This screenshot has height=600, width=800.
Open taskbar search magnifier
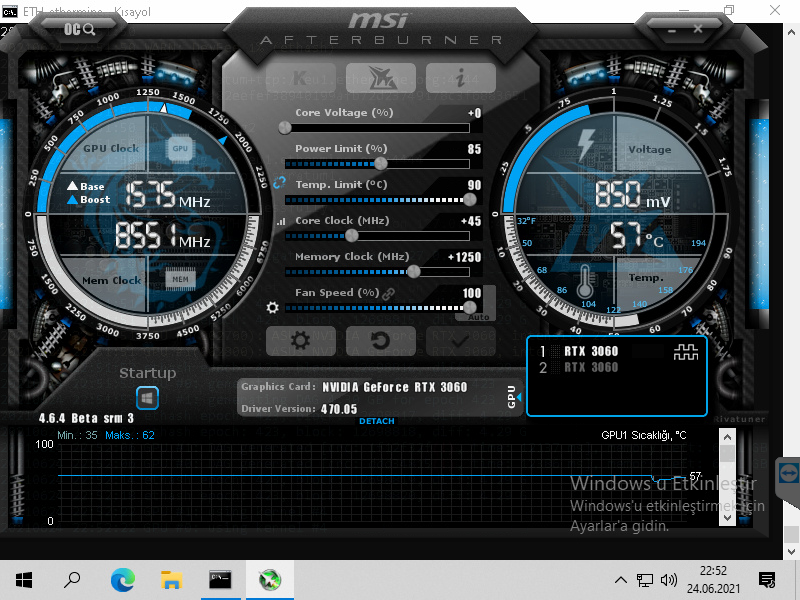pos(72,580)
